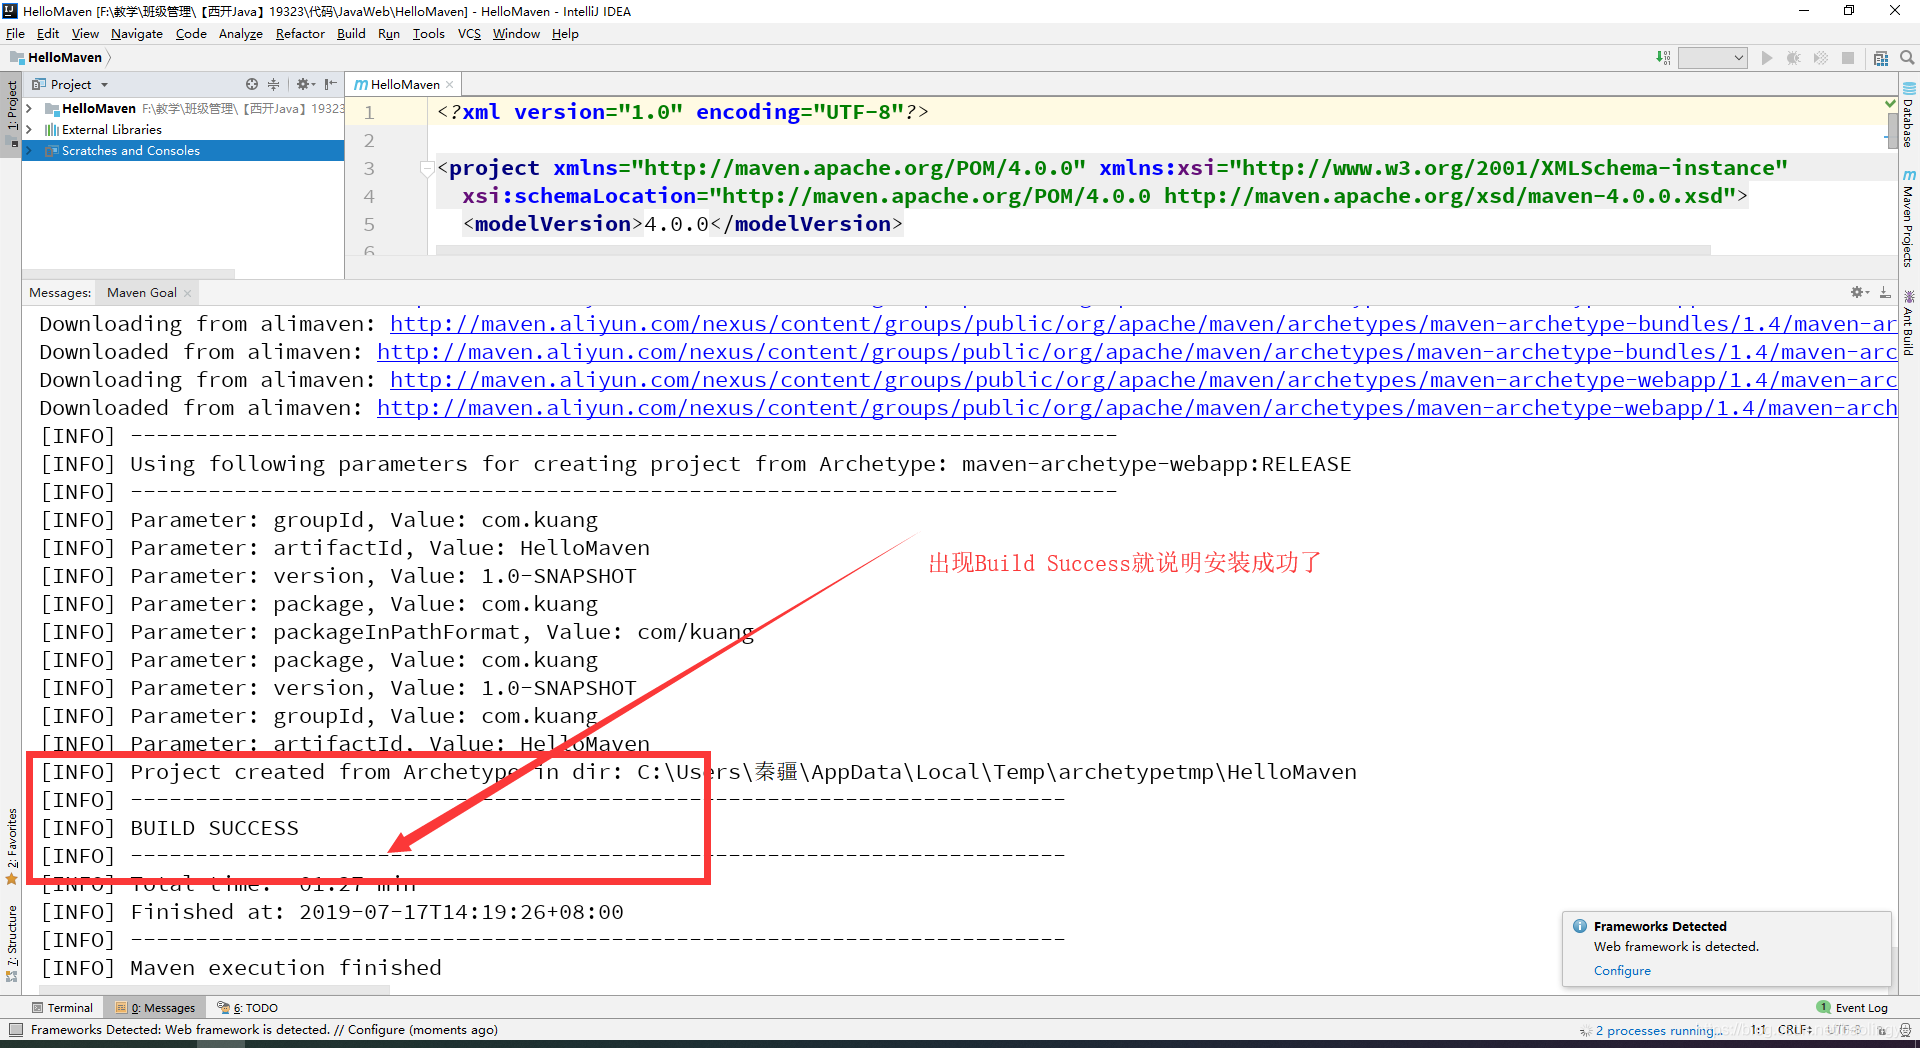Open the Project Structure icon in toolbar
The height and width of the screenshot is (1048, 1920).
(1881, 58)
